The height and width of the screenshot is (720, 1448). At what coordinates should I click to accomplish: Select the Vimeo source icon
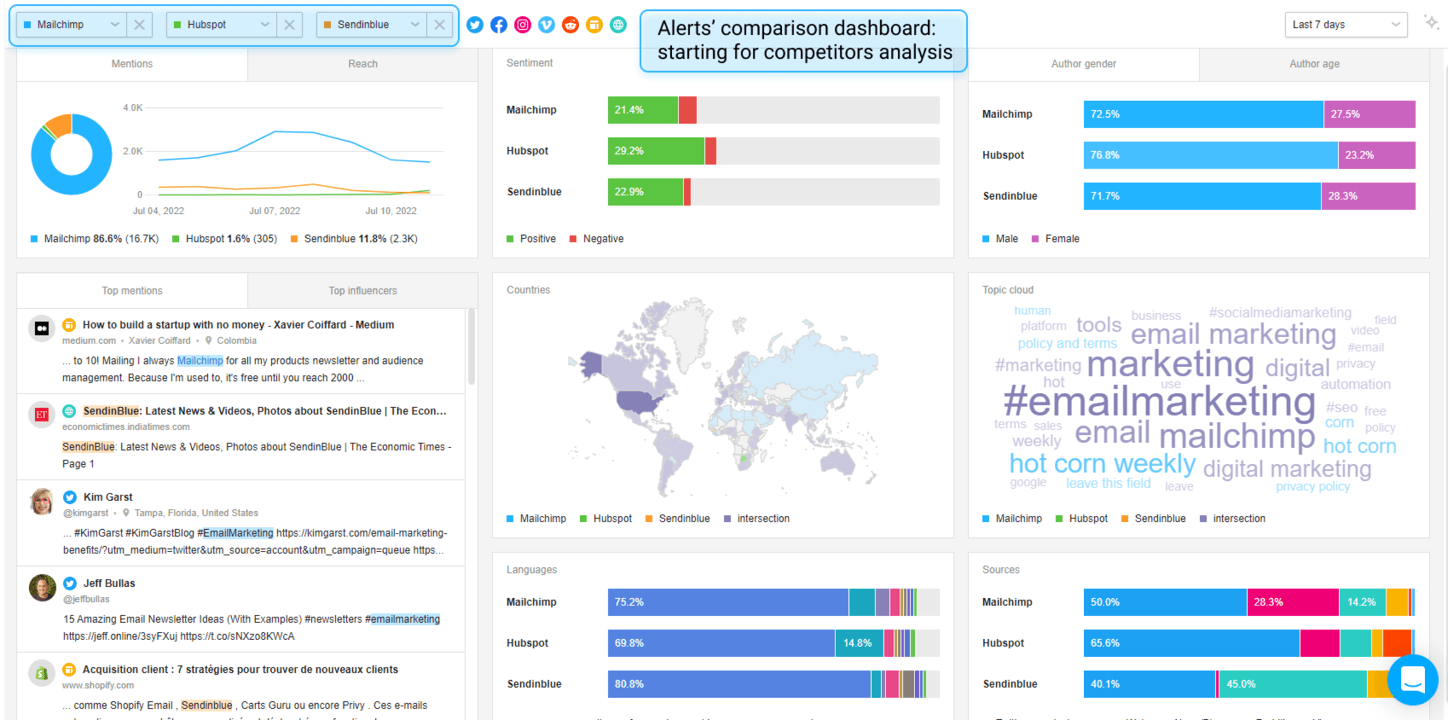[546, 25]
